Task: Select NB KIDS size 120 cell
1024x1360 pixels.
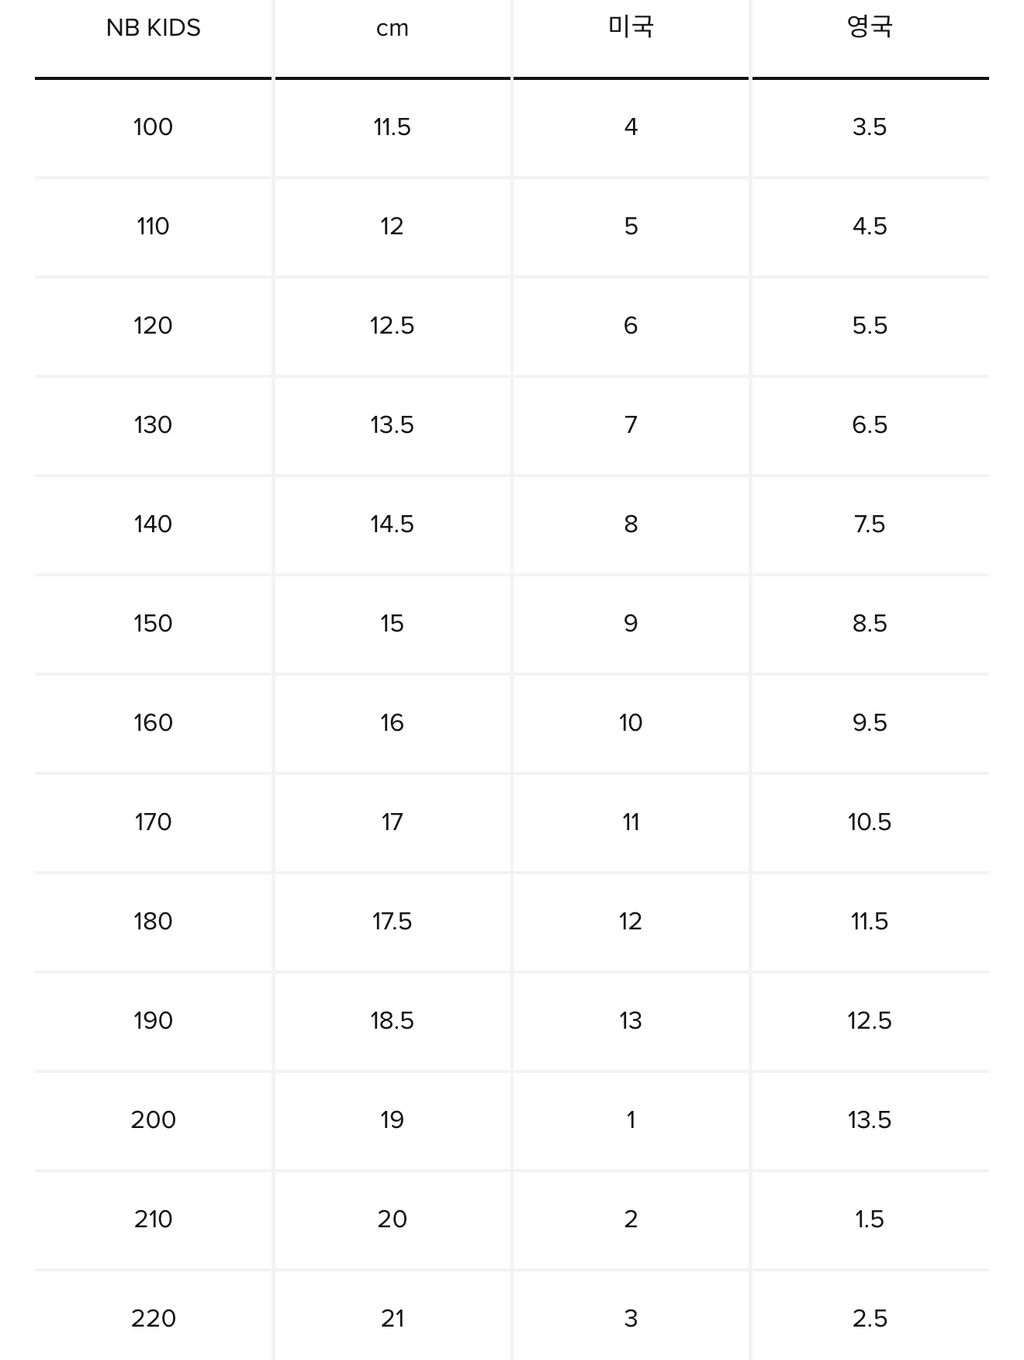Action: click(153, 326)
